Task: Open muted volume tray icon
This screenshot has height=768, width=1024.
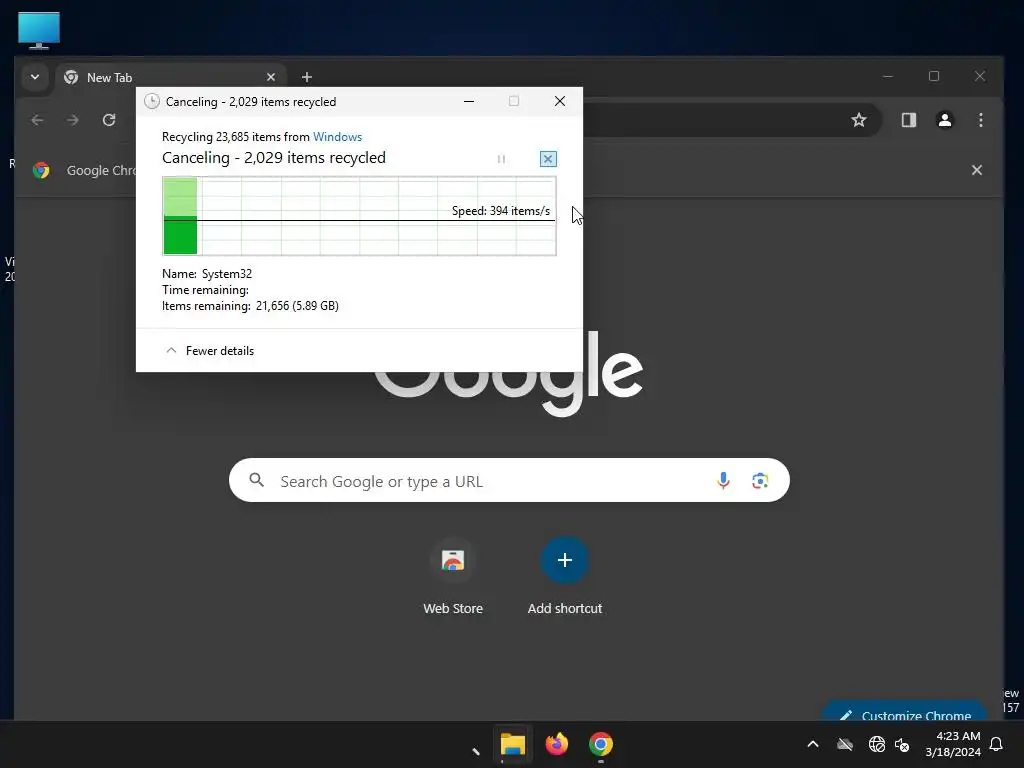Action: click(x=903, y=744)
